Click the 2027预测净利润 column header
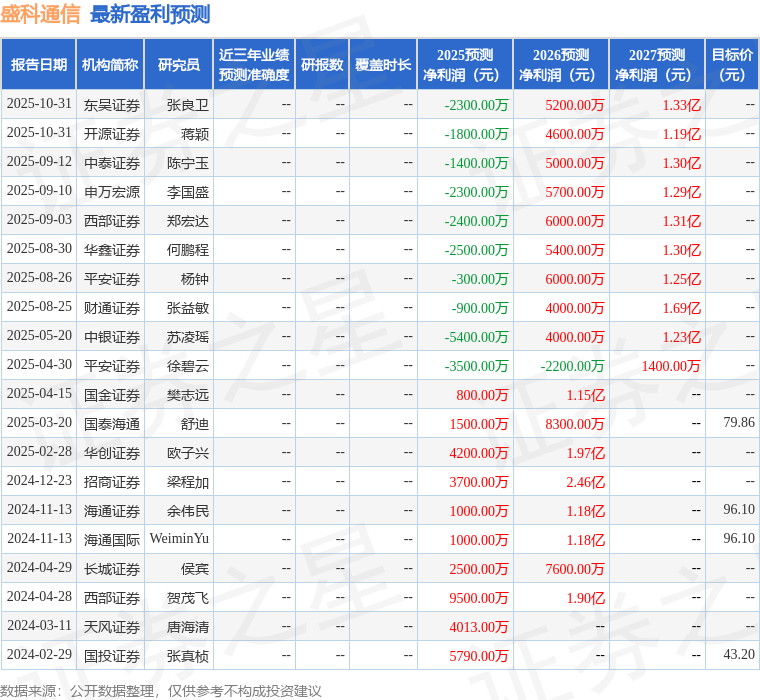The height and width of the screenshot is (700, 760). coord(657,64)
